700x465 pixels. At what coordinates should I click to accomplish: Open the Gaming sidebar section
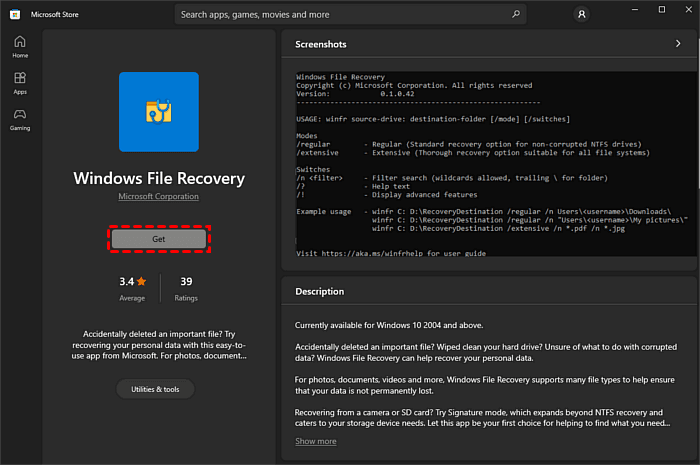[x=20, y=119]
